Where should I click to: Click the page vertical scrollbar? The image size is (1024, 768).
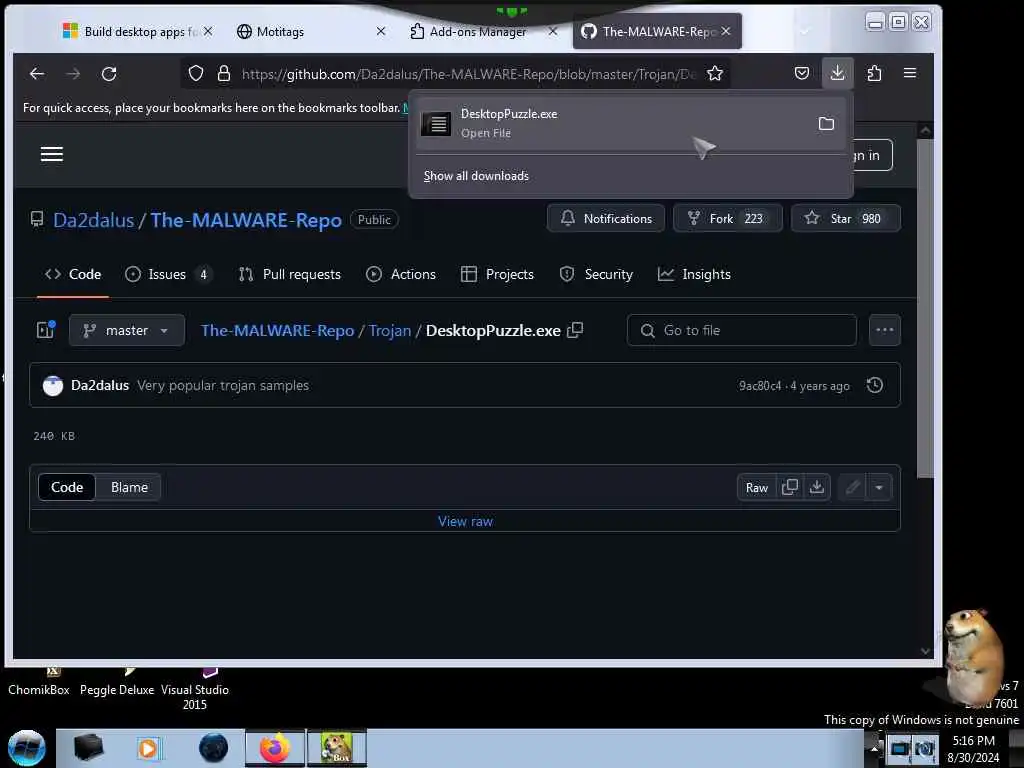click(x=925, y=307)
